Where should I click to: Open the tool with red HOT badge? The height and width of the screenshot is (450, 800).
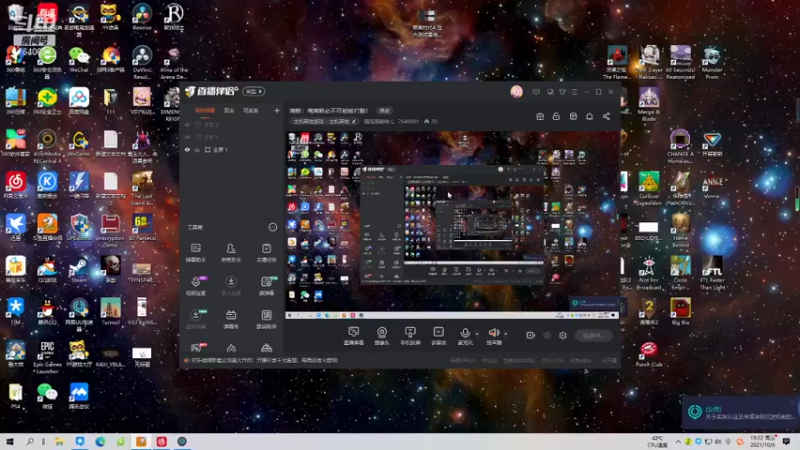tap(197, 348)
